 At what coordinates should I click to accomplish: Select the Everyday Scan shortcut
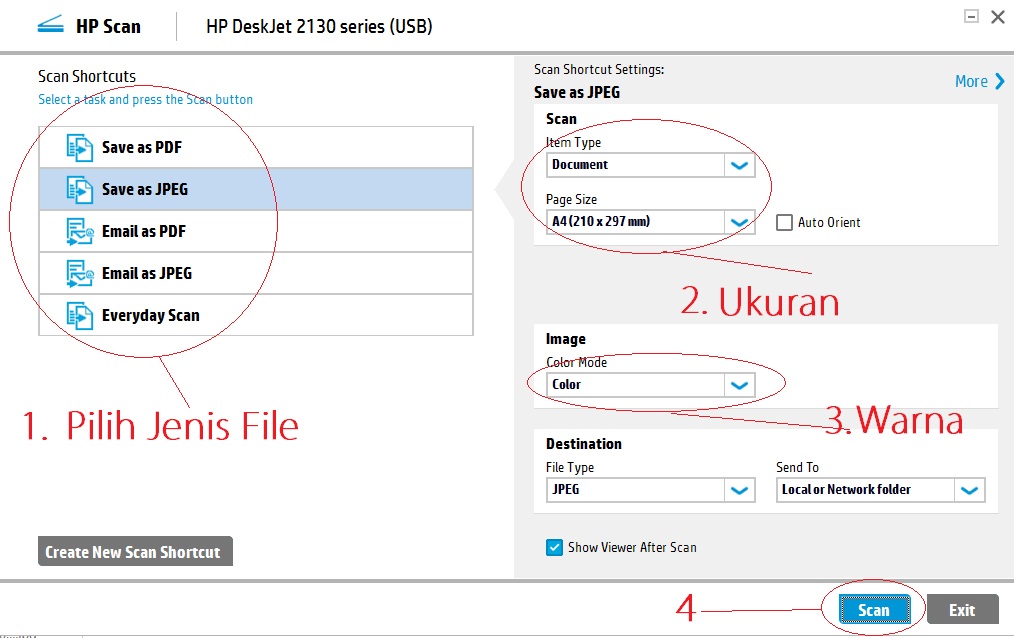[256, 315]
